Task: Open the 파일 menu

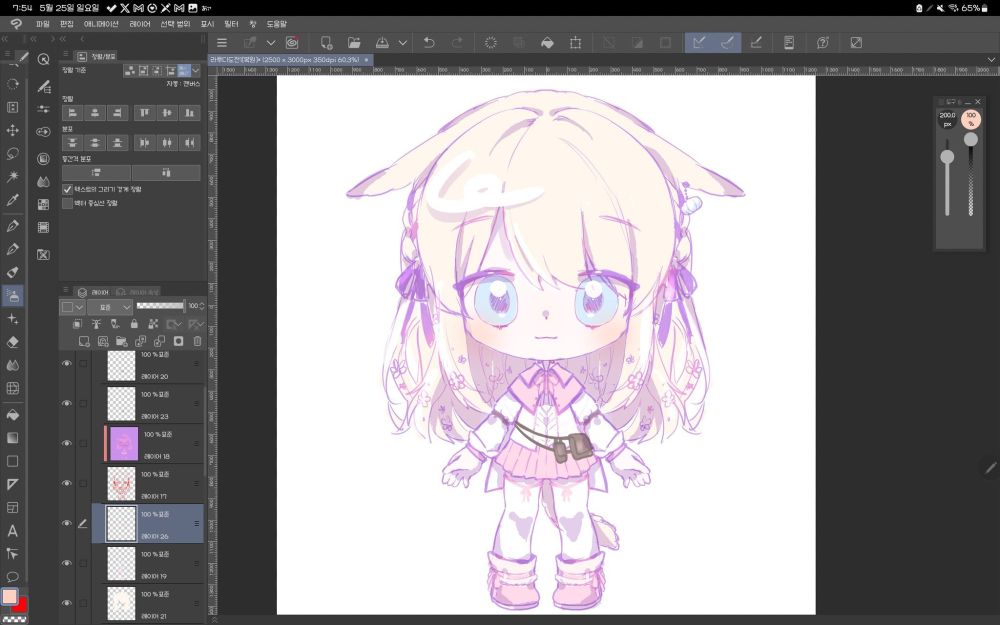Action: (43, 24)
